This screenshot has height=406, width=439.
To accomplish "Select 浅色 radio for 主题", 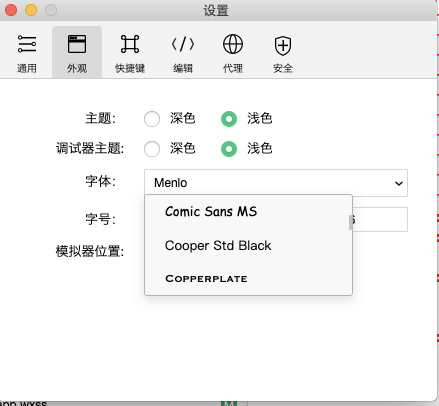I will click(229, 119).
